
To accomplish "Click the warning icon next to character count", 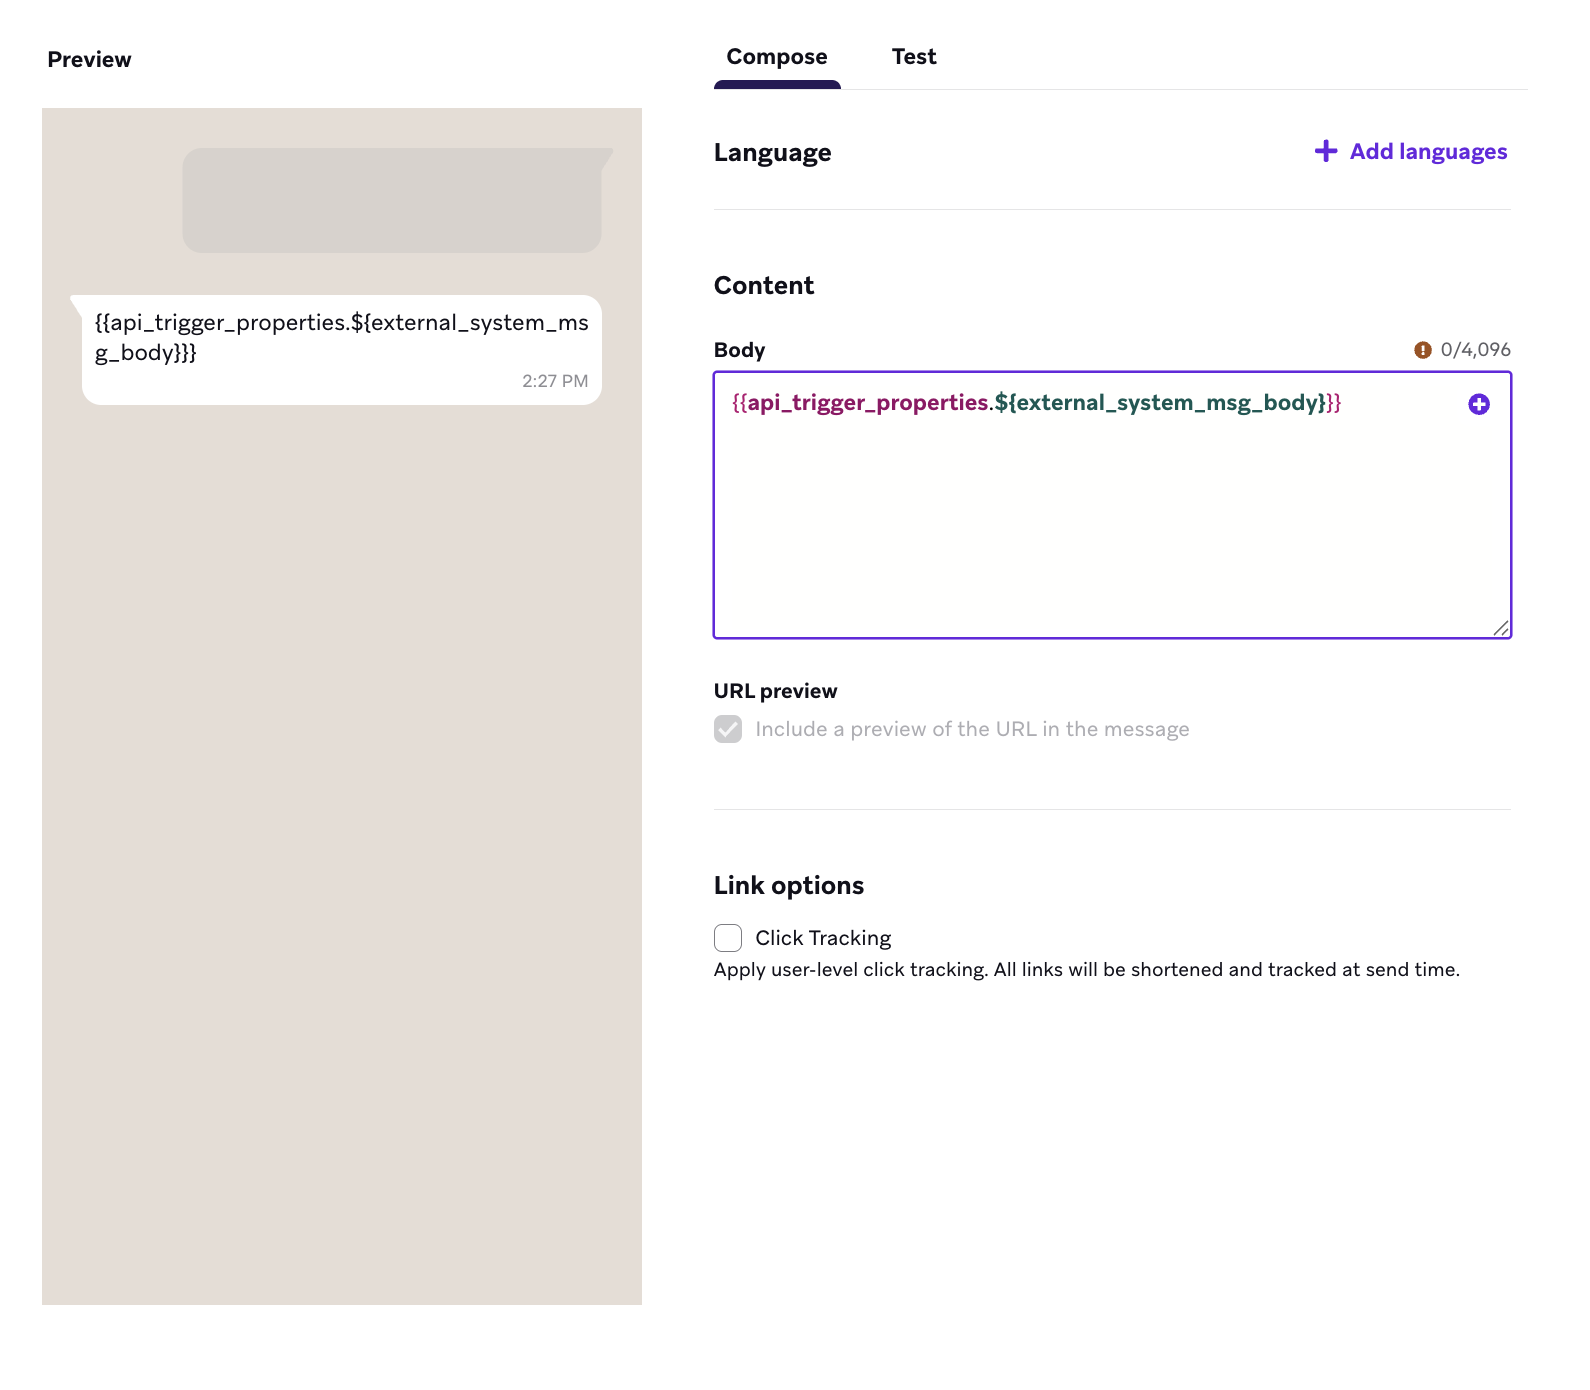I will coord(1422,350).
